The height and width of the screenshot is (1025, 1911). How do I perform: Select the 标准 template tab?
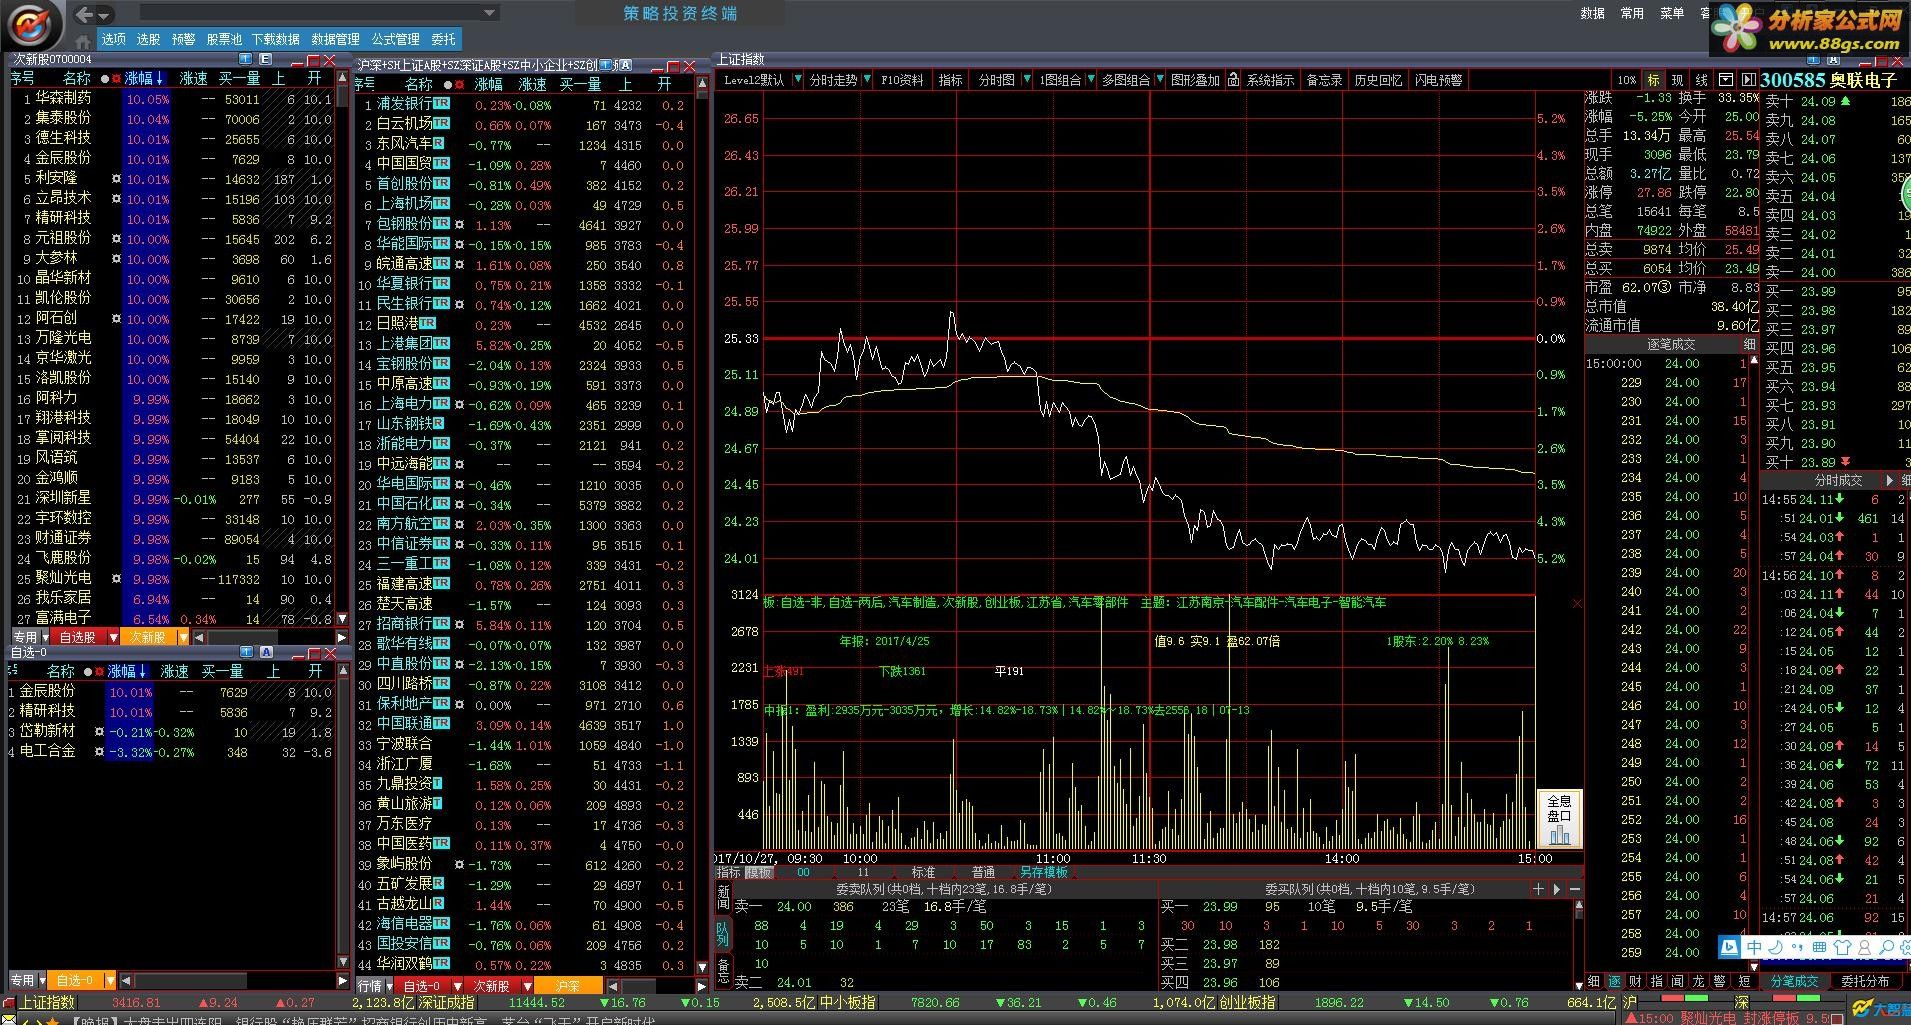coord(923,872)
